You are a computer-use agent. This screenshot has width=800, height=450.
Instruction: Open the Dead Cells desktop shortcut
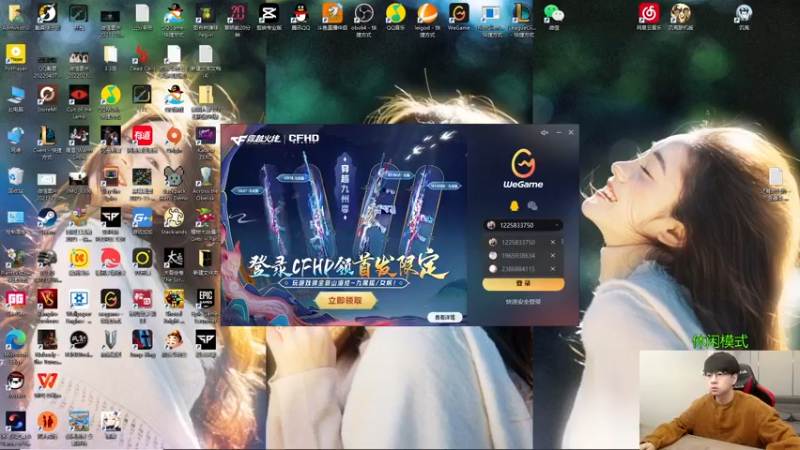142,57
